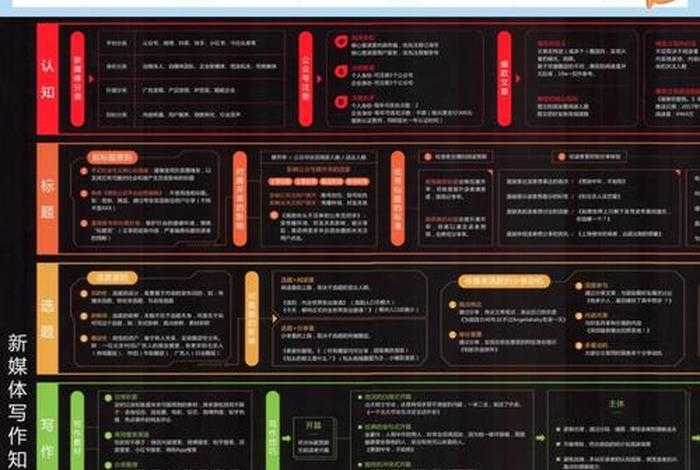Click the 新媒体写作 vertical title at bottom left
The image size is (700, 470).
[x=17, y=400]
